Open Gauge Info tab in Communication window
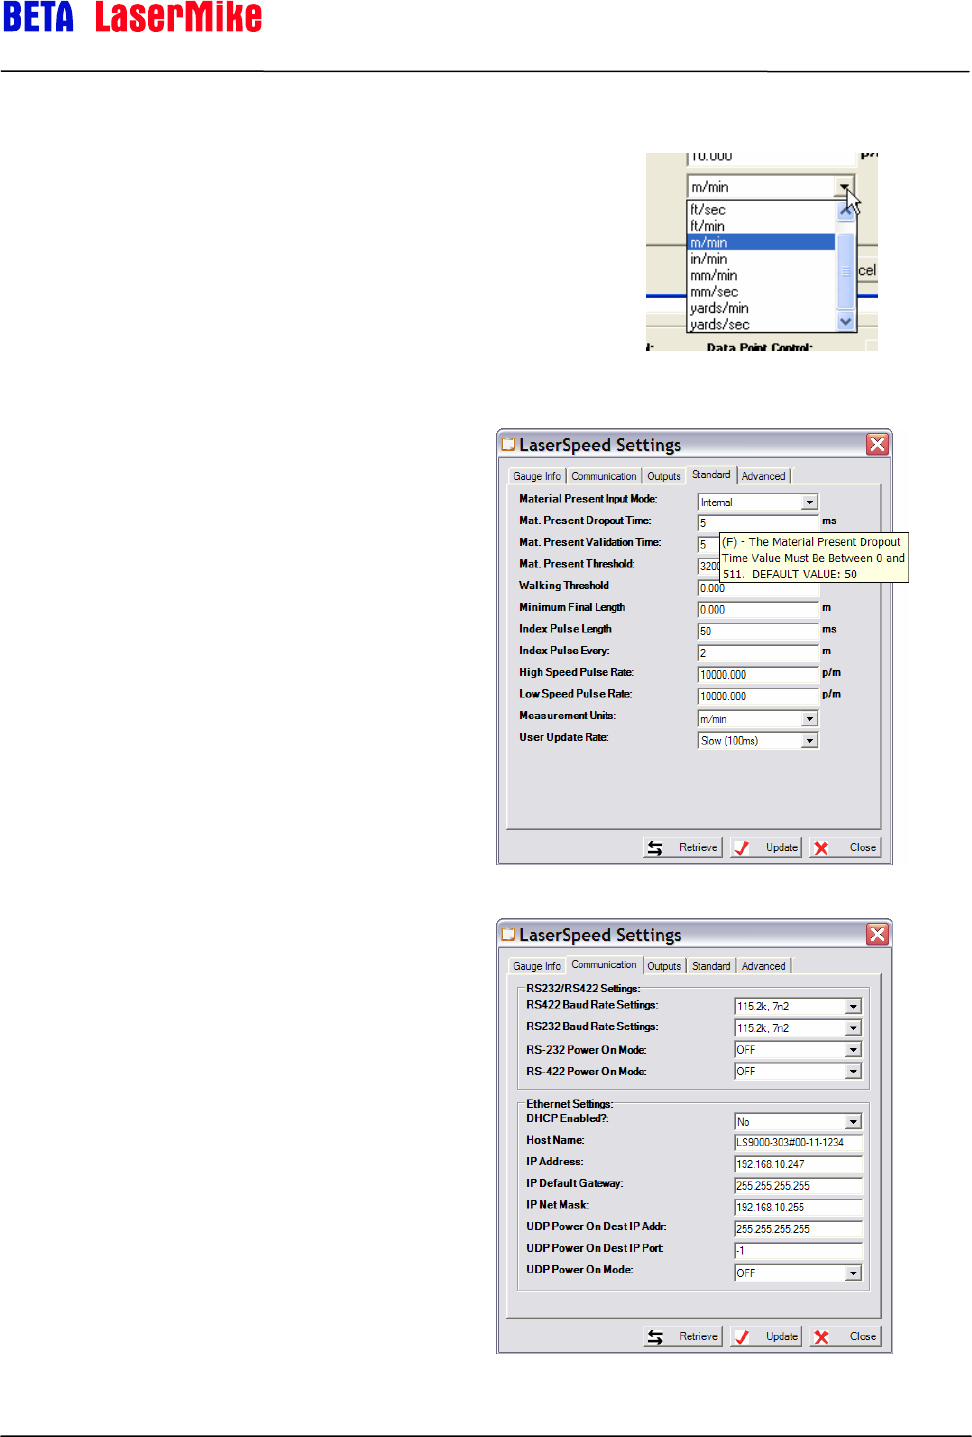This screenshot has width=972, height=1437. (537, 966)
